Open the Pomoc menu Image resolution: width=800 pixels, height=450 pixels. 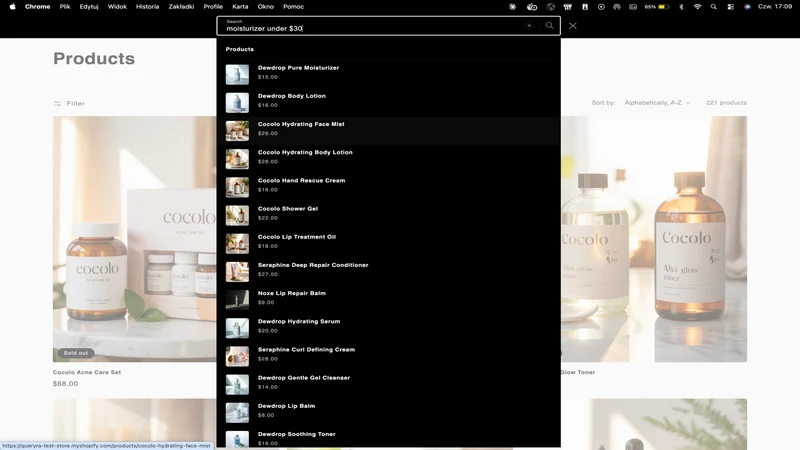[293, 7]
